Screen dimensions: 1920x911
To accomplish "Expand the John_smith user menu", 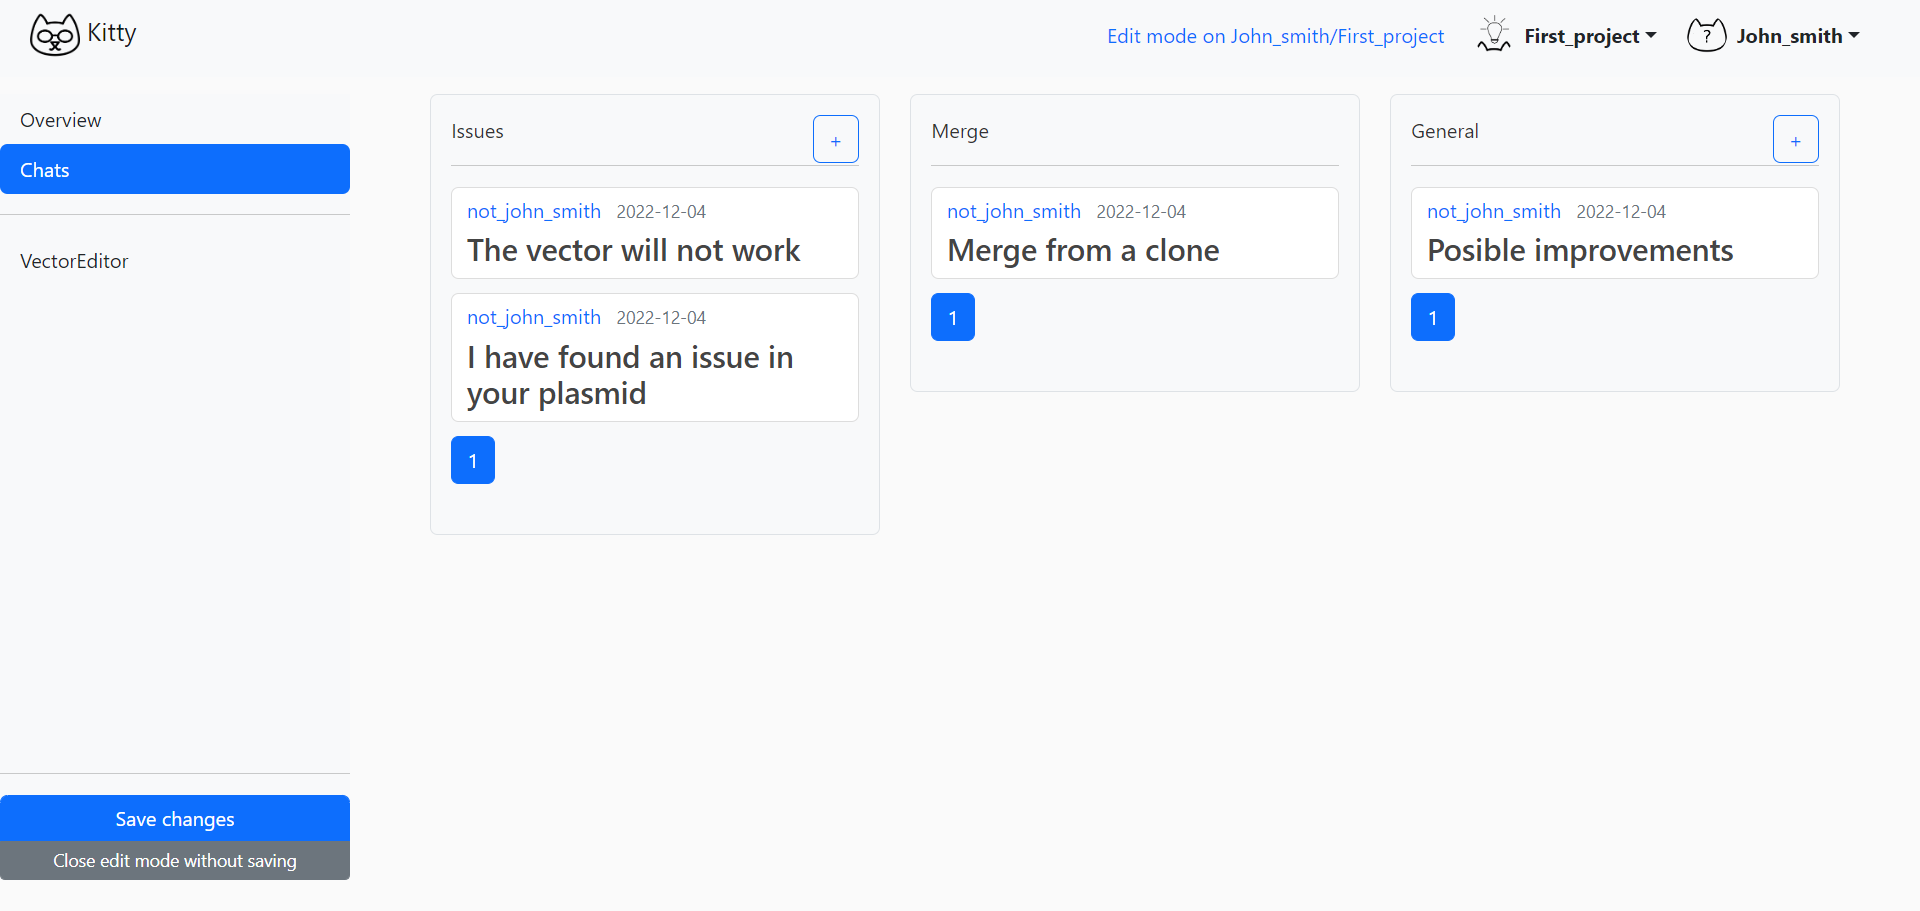I will [x=1797, y=36].
